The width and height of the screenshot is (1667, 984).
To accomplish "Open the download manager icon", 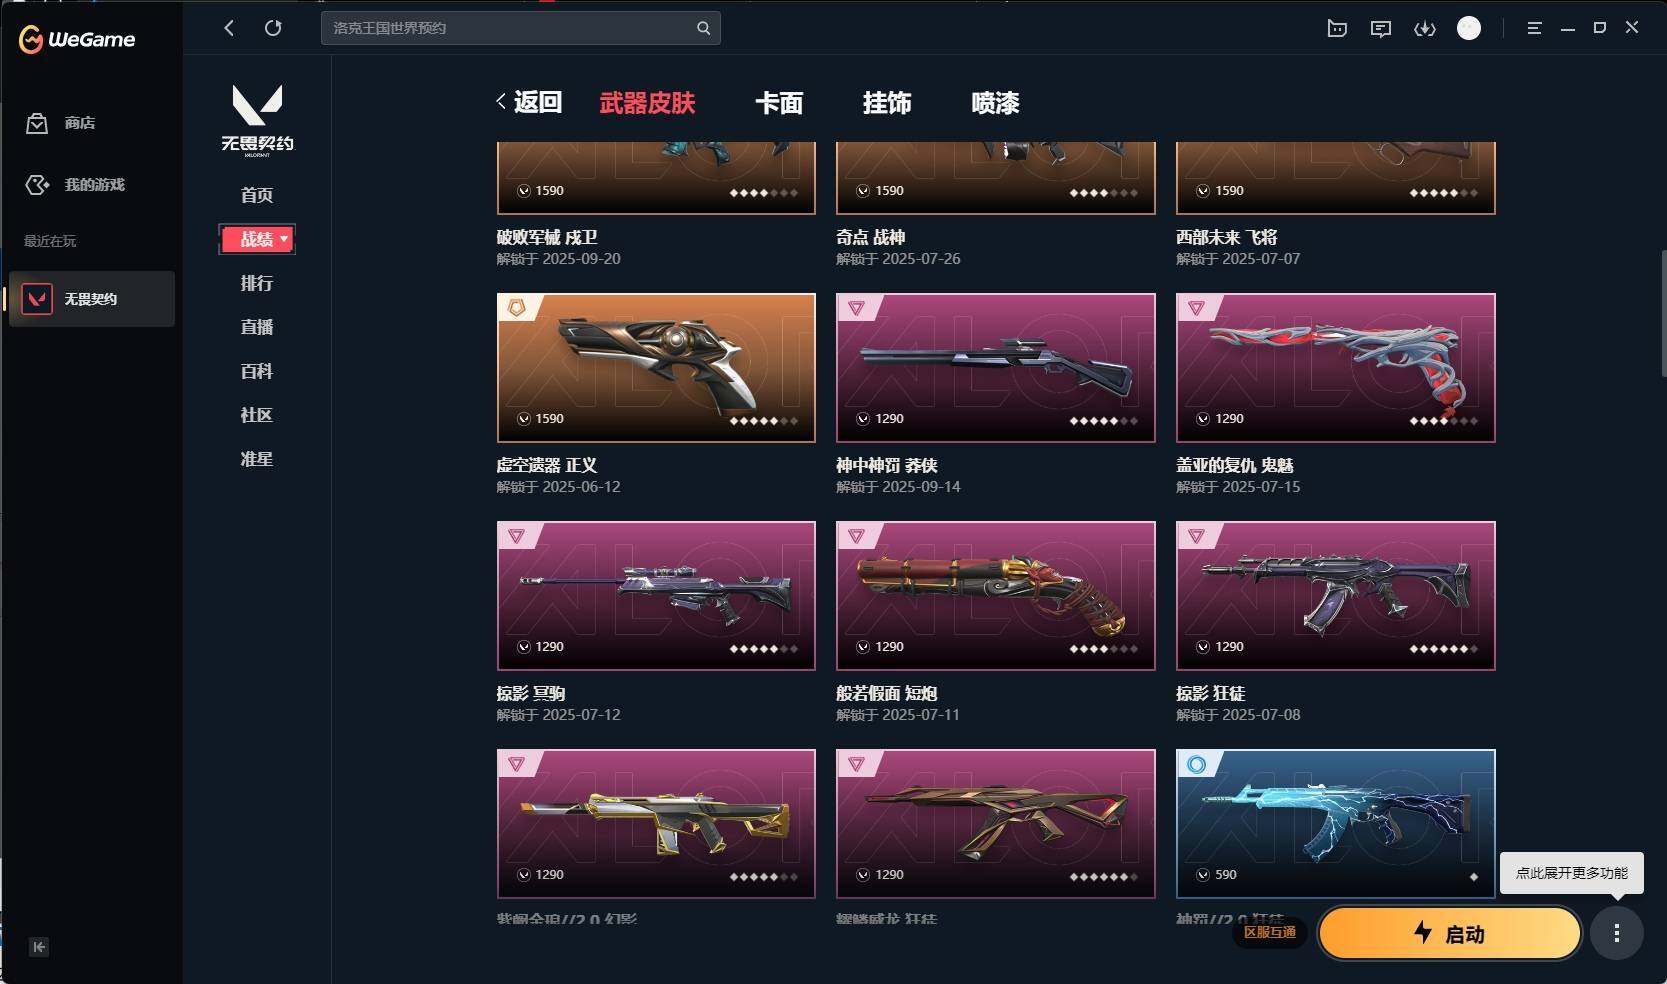I will point(1425,29).
